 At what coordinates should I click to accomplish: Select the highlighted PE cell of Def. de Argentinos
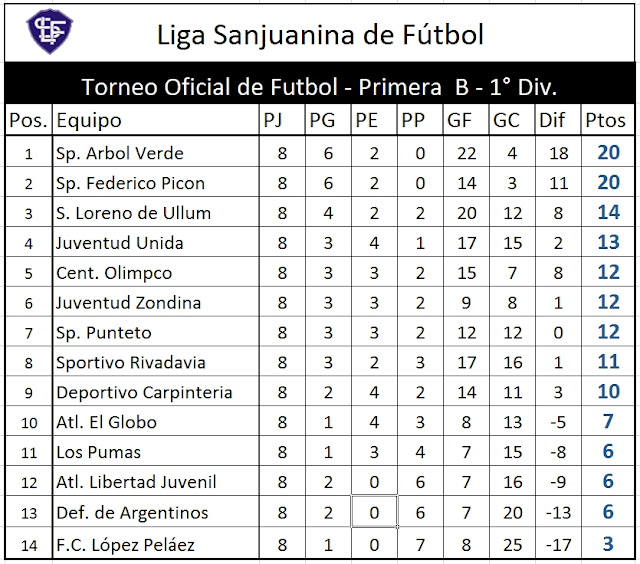[x=374, y=512]
